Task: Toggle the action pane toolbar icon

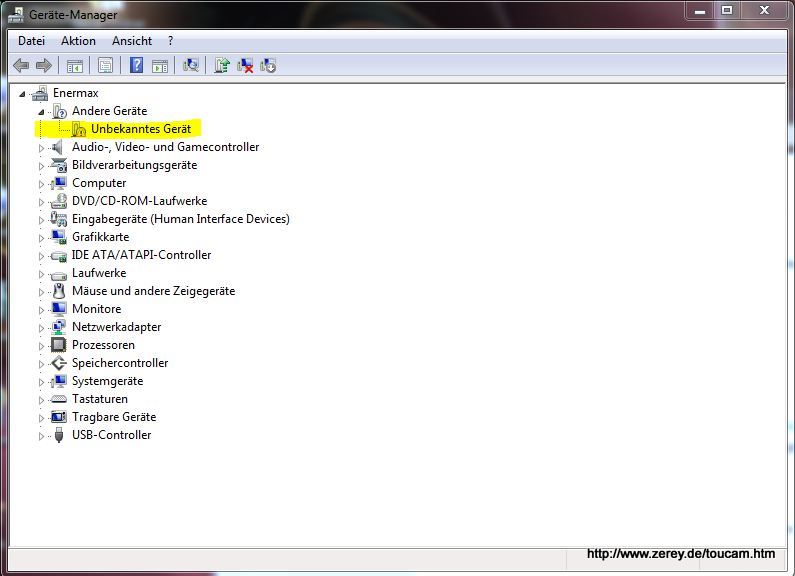Action: click(160, 65)
